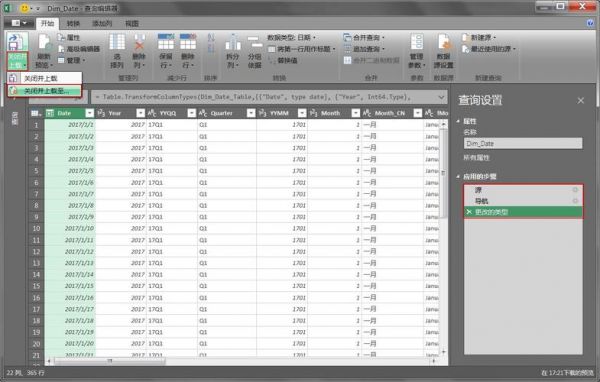
Task: Open the Month column filter dropdown
Action: pyautogui.click(x=356, y=113)
